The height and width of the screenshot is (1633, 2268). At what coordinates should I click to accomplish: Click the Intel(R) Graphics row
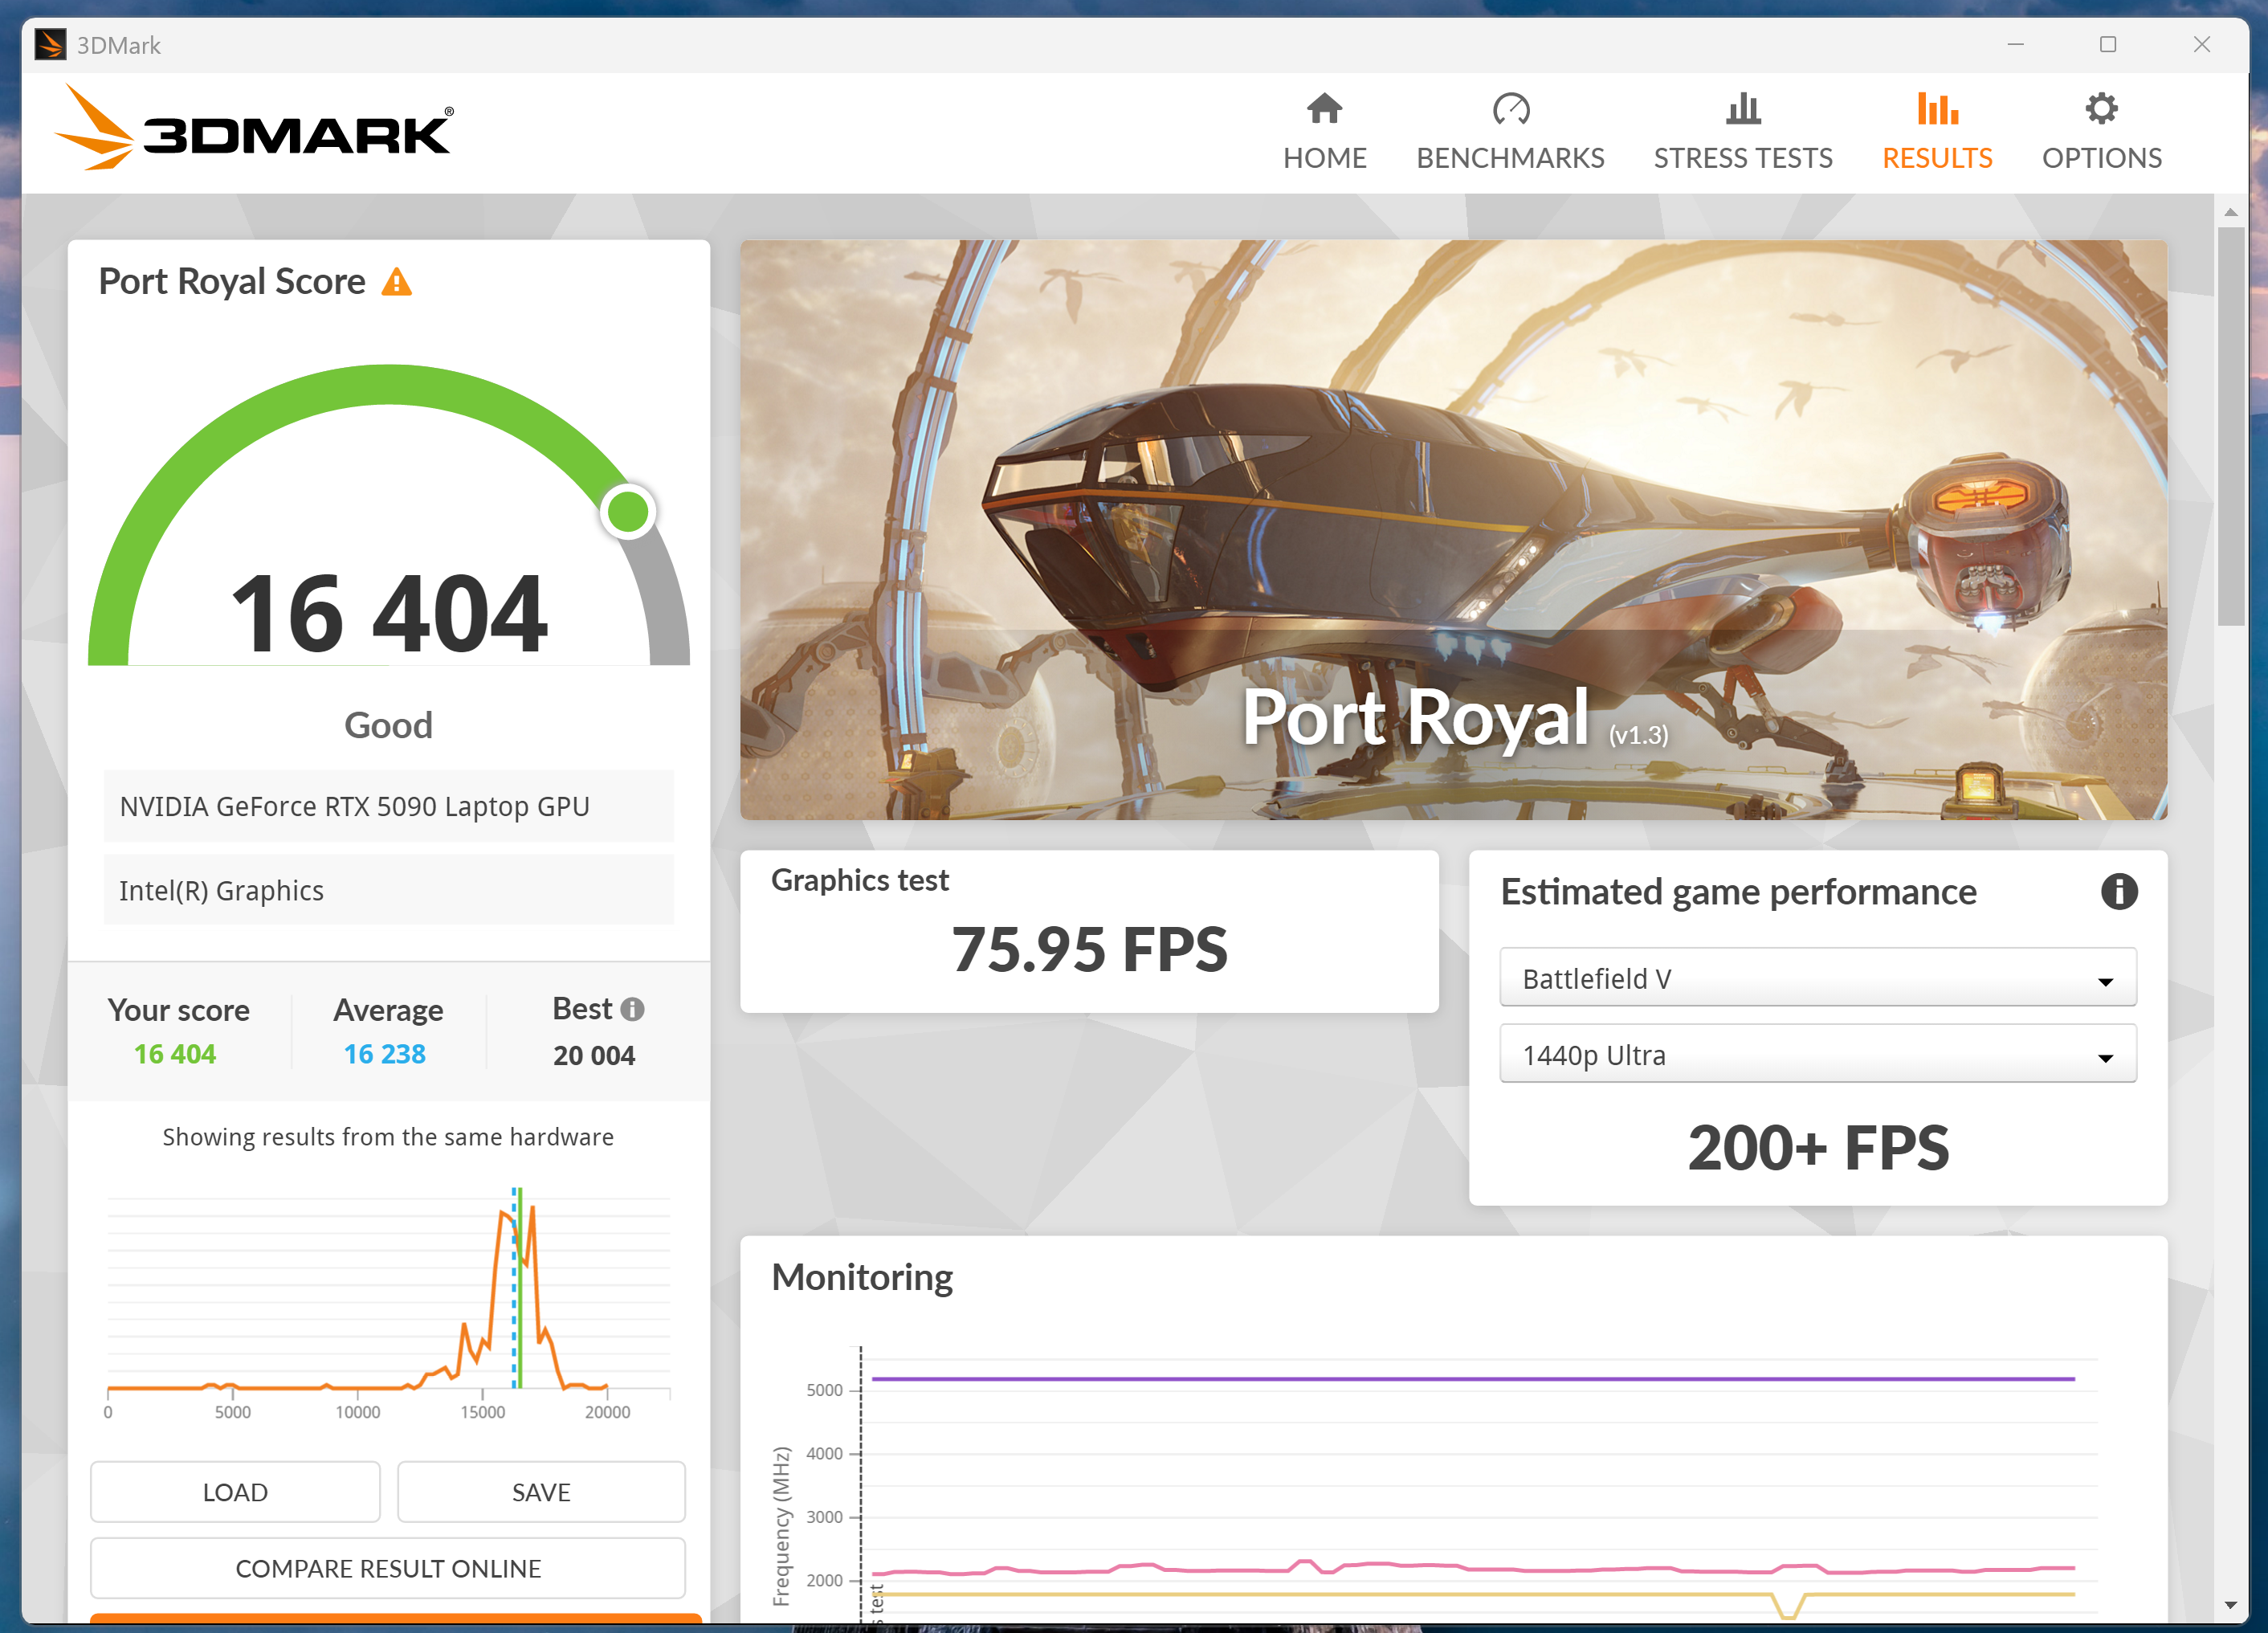[x=388, y=889]
